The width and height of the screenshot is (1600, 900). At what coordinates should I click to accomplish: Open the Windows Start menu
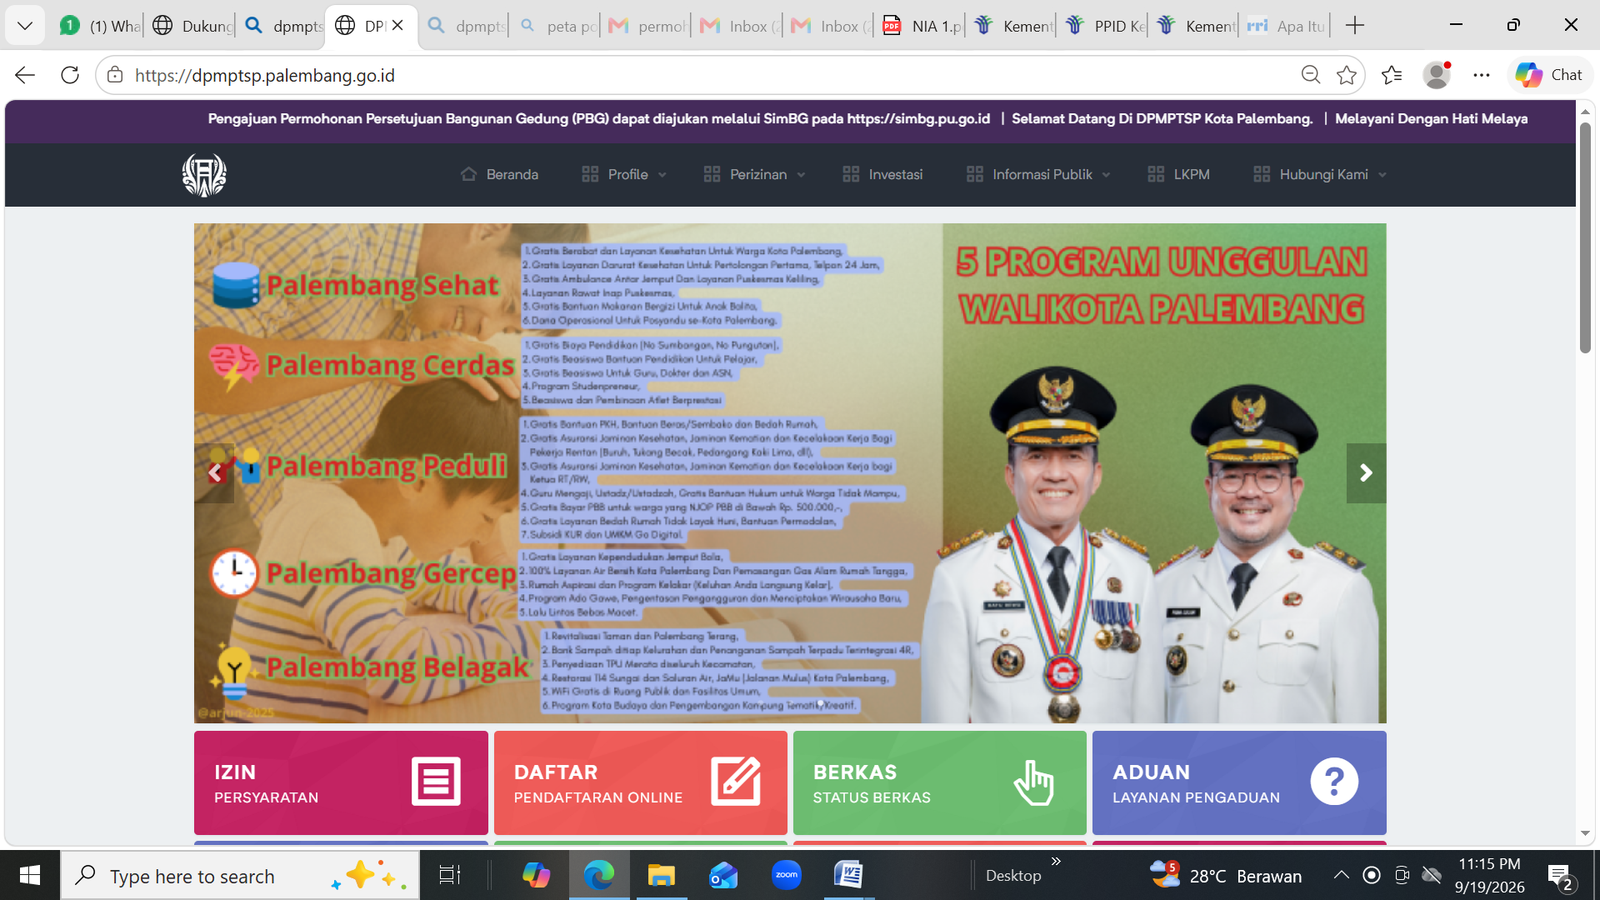[30, 876]
